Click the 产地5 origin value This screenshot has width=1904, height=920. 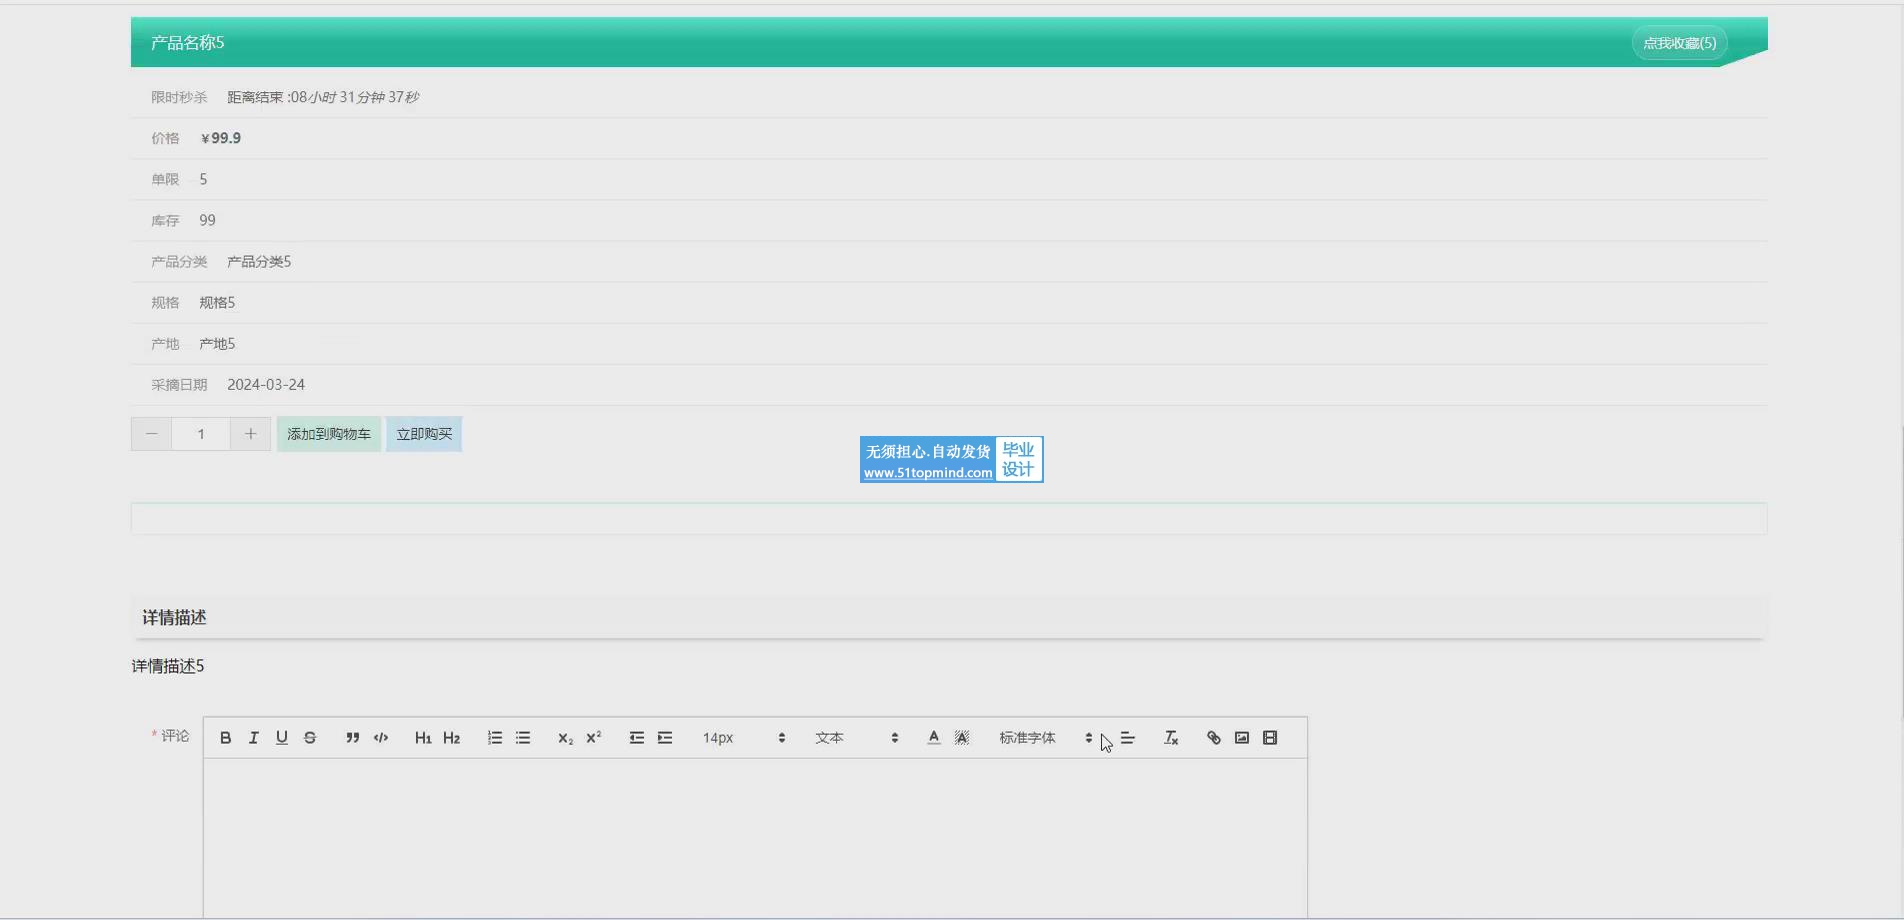[217, 344]
